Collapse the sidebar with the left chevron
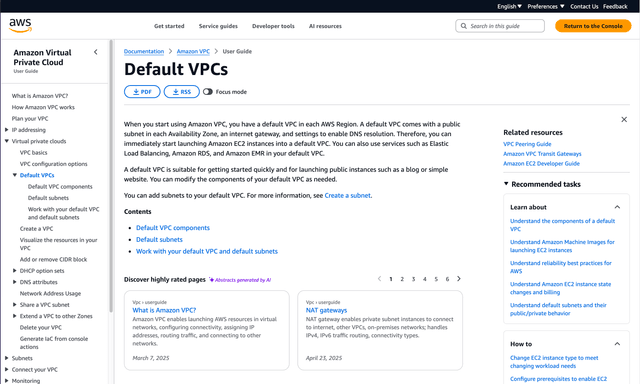 click(96, 52)
